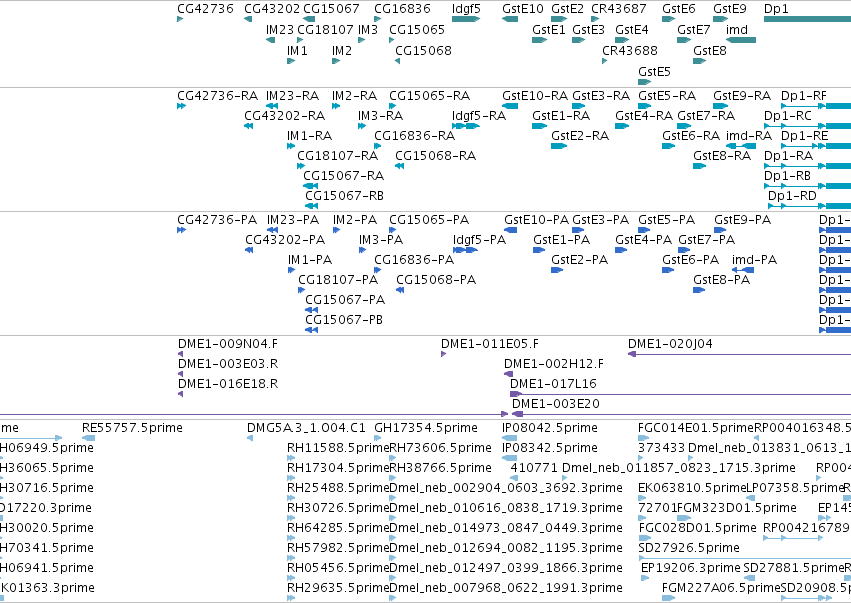Select the DME1-003E03.R clone label
This screenshot has height=603, width=851.
(x=228, y=364)
